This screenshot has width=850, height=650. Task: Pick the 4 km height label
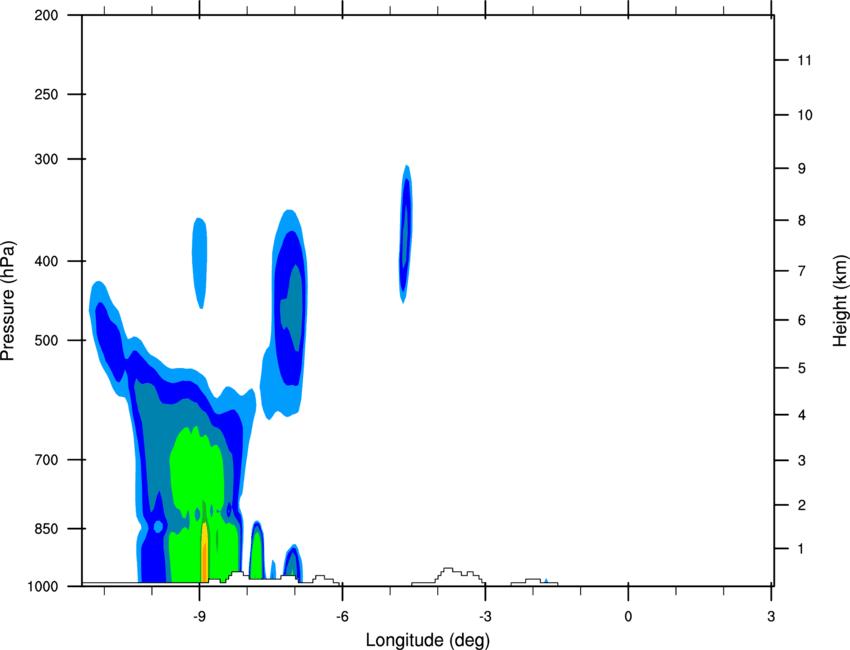coord(801,415)
